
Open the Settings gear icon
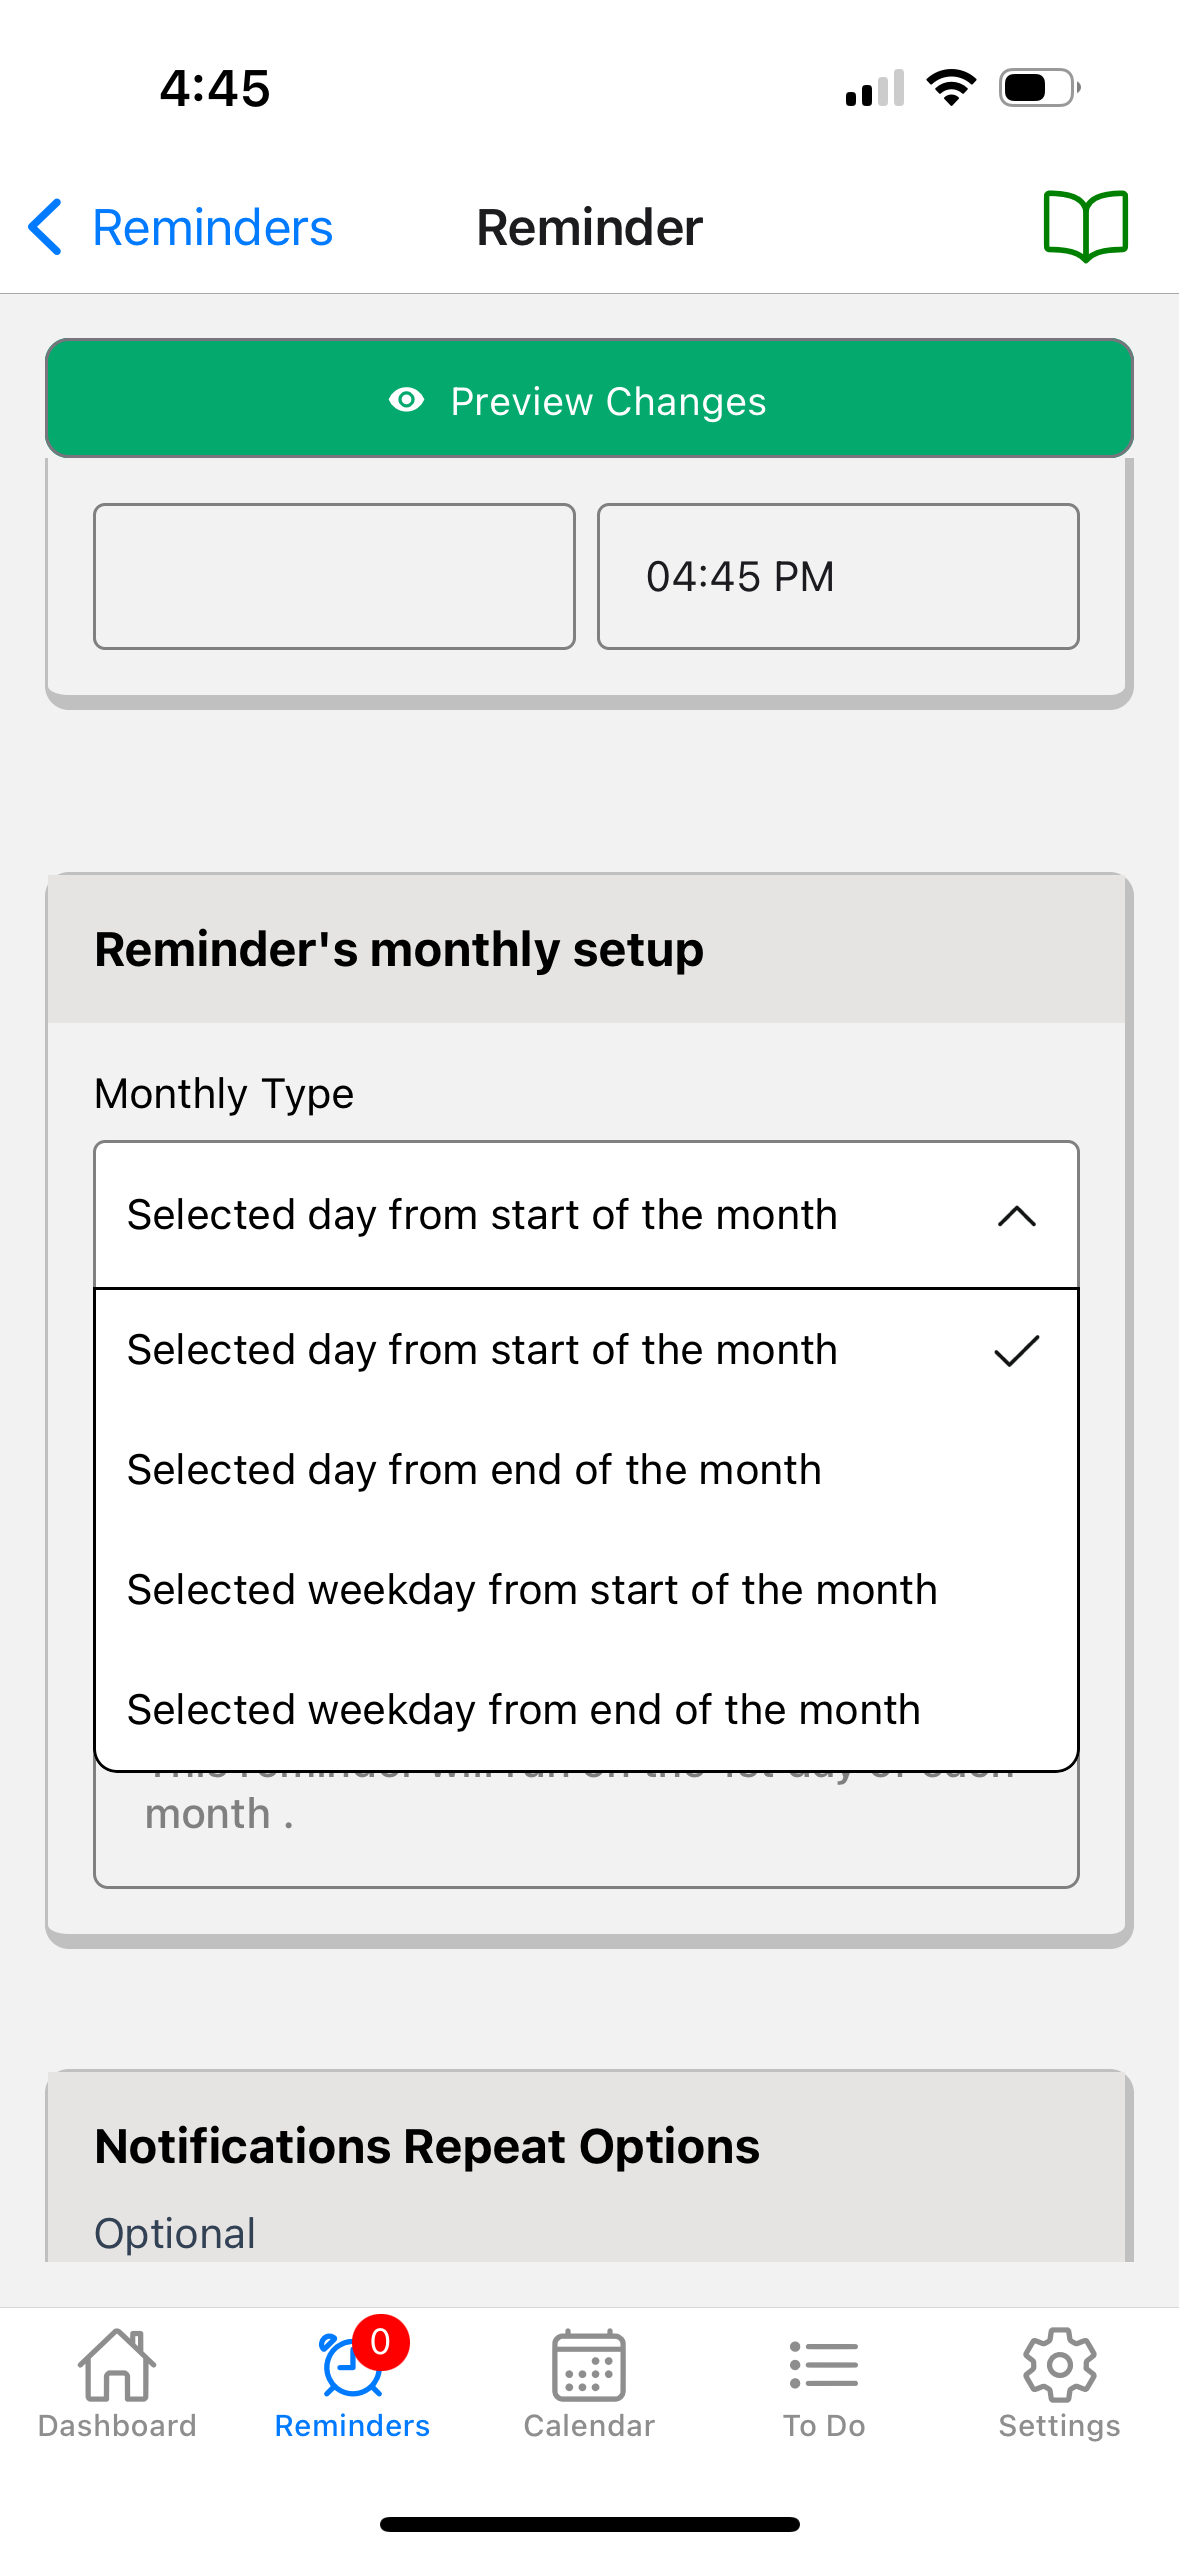1059,2365
